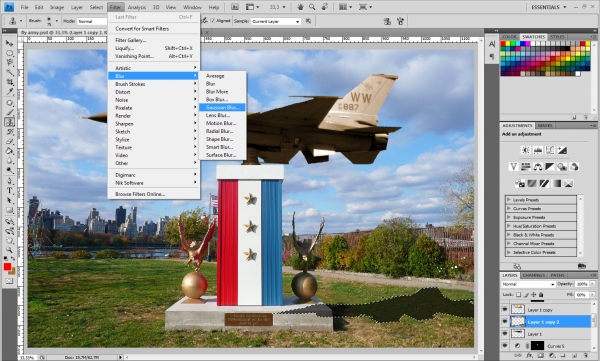Screen dimensions: 600x361
Task: Select the Crop tool
Action: click(x=9, y=82)
